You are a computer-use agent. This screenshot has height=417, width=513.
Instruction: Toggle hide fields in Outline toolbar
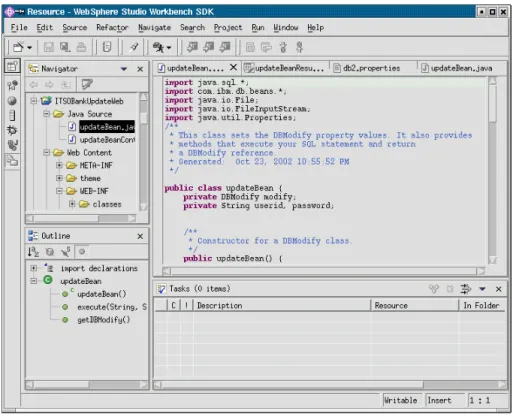50,252
